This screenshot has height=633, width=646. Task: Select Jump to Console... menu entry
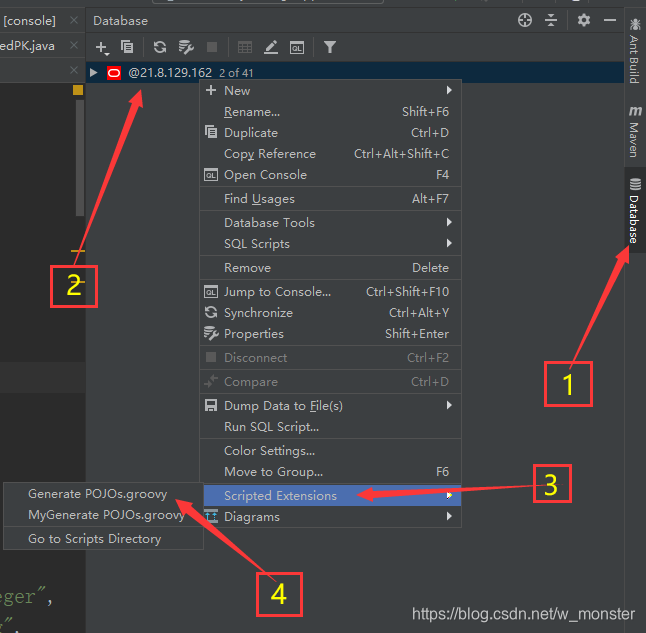330,291
